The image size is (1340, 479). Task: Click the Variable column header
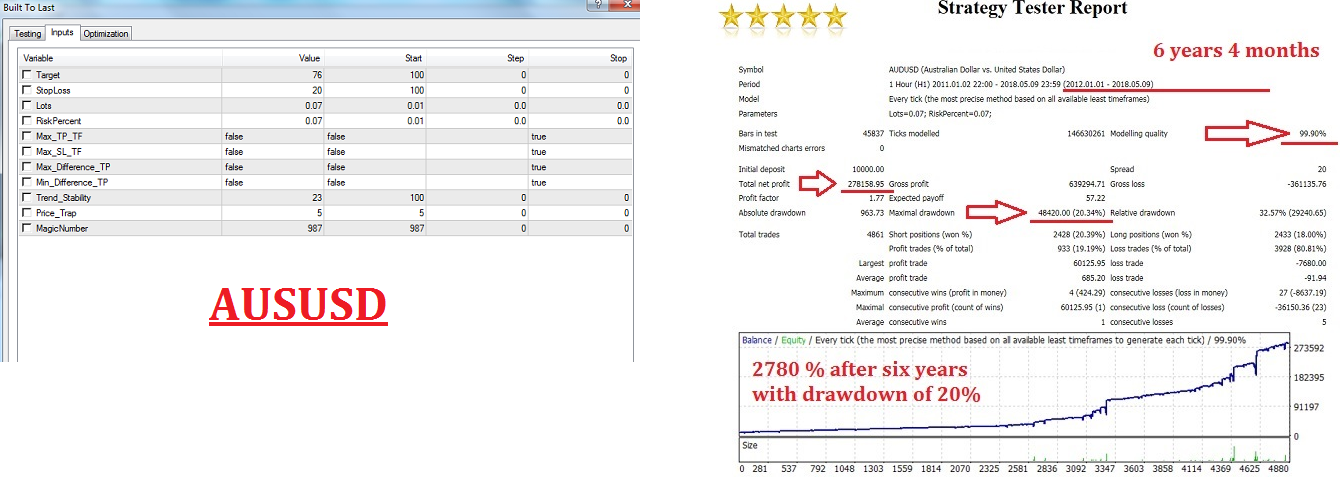click(119, 58)
